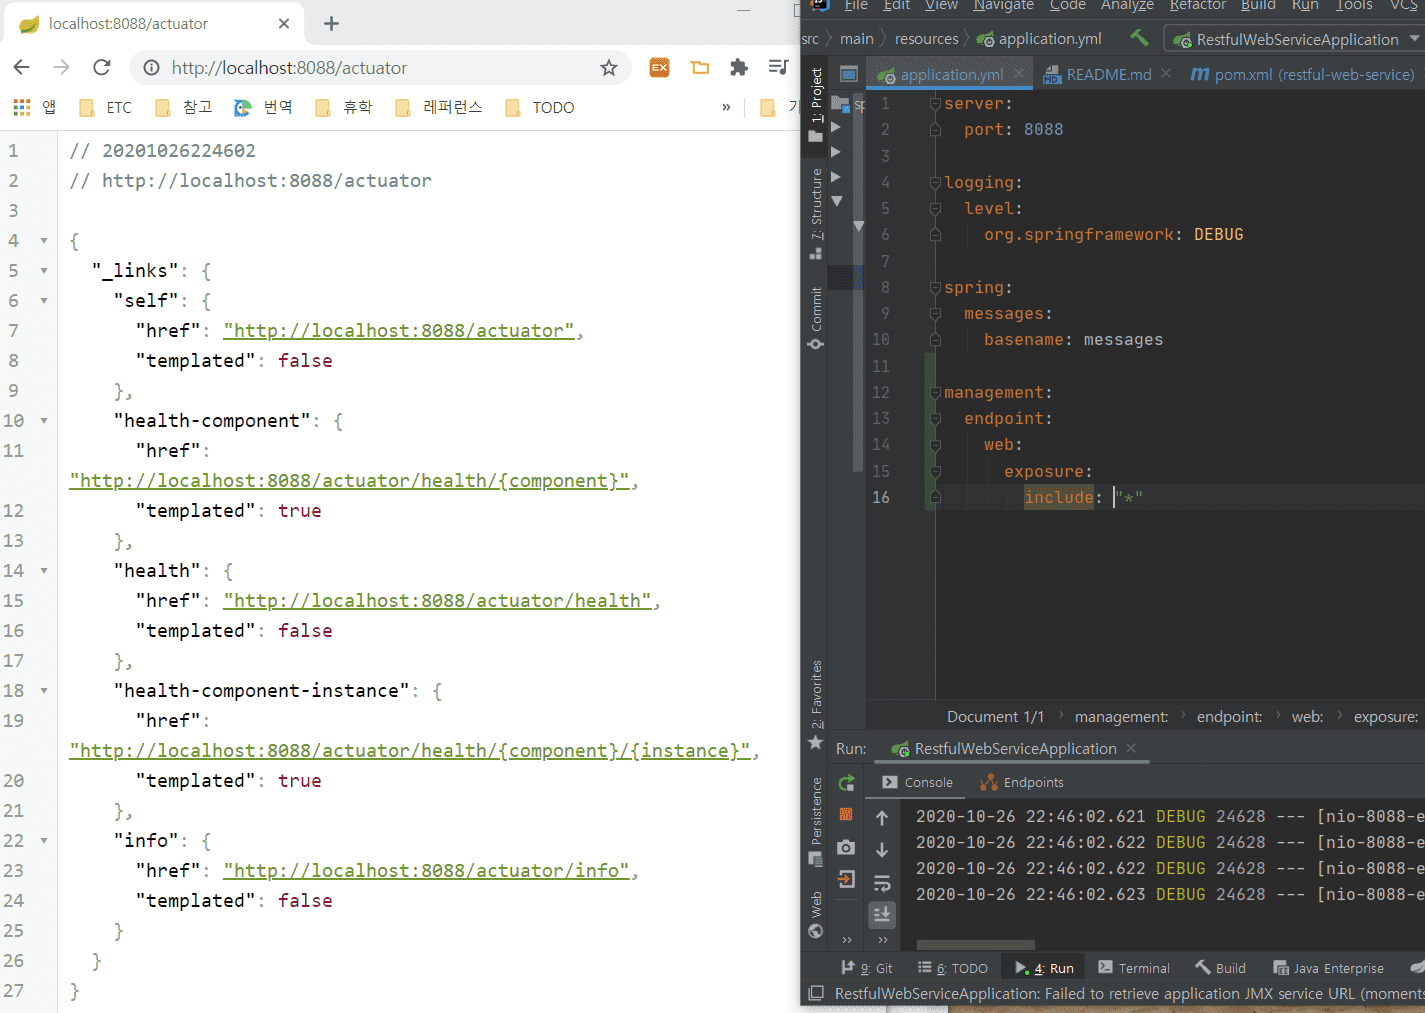Click the camera thread dump icon
Viewport: 1425px width, 1013px height.
point(846,847)
